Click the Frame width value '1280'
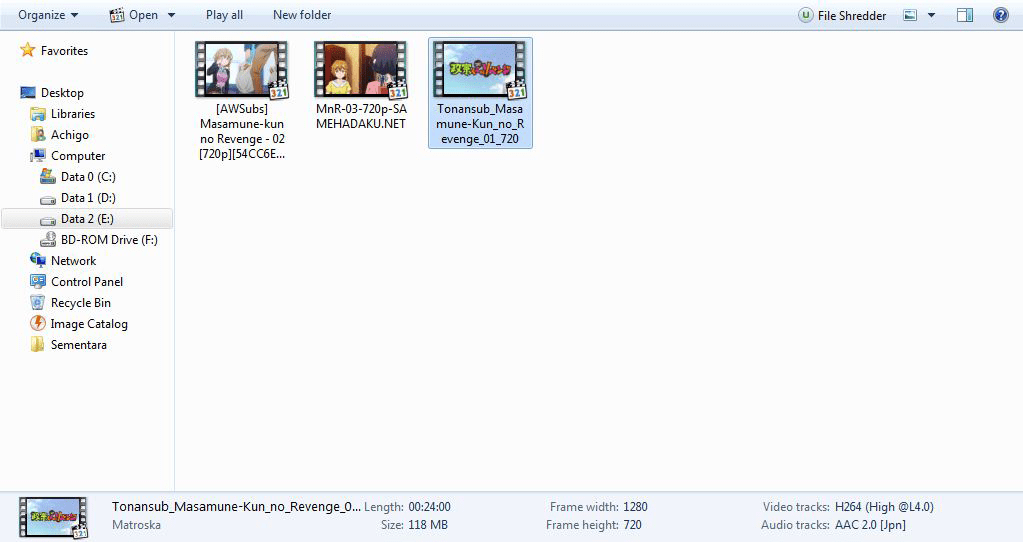The height and width of the screenshot is (542, 1023). click(635, 507)
